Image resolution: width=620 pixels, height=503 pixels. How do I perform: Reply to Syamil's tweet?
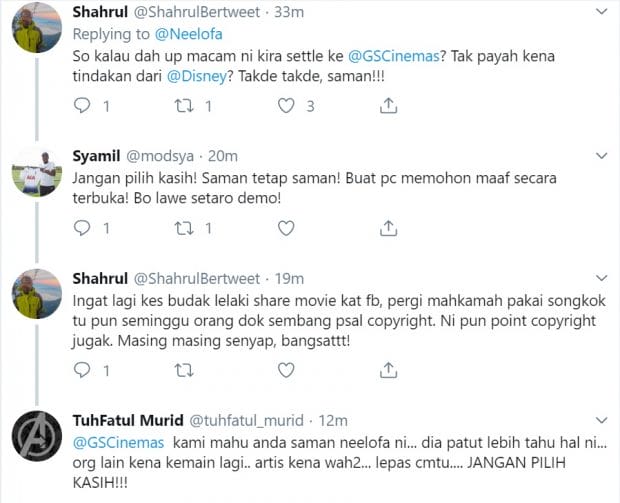84,228
